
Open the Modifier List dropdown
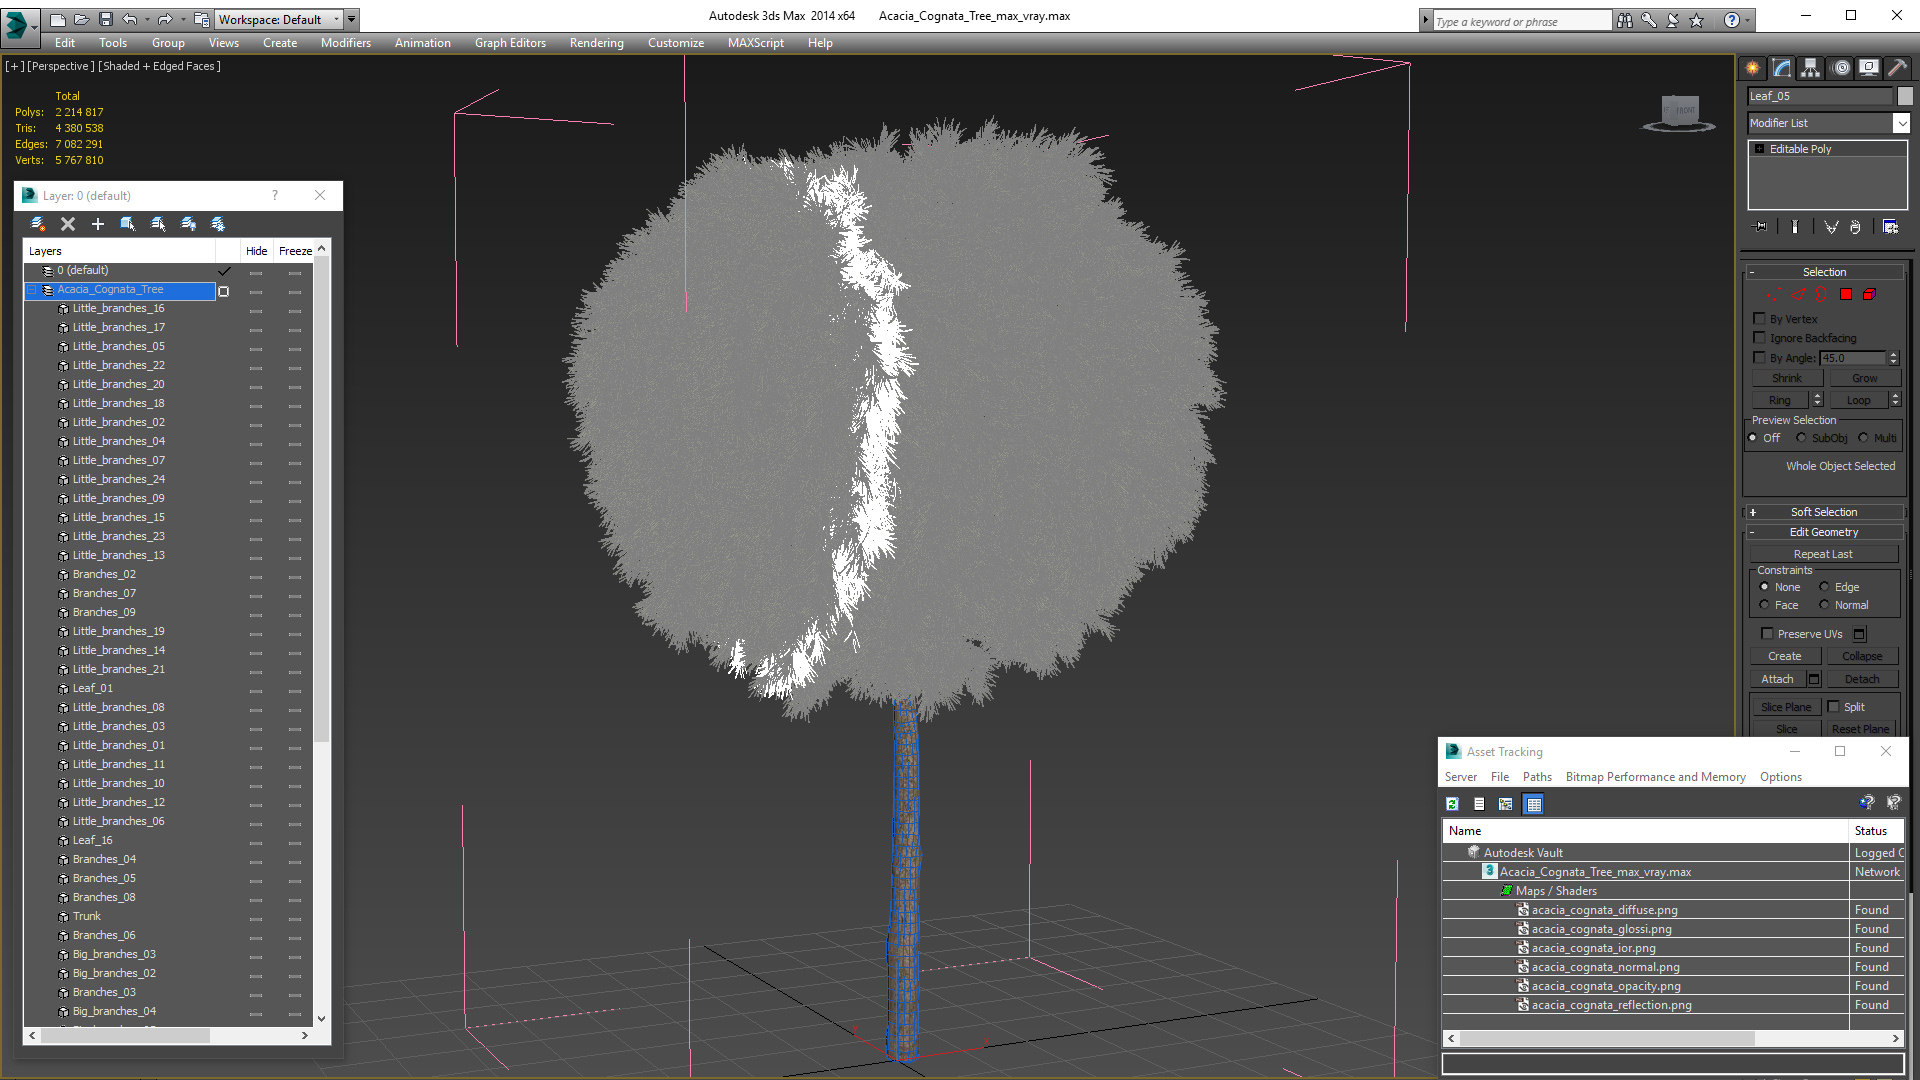1901,123
